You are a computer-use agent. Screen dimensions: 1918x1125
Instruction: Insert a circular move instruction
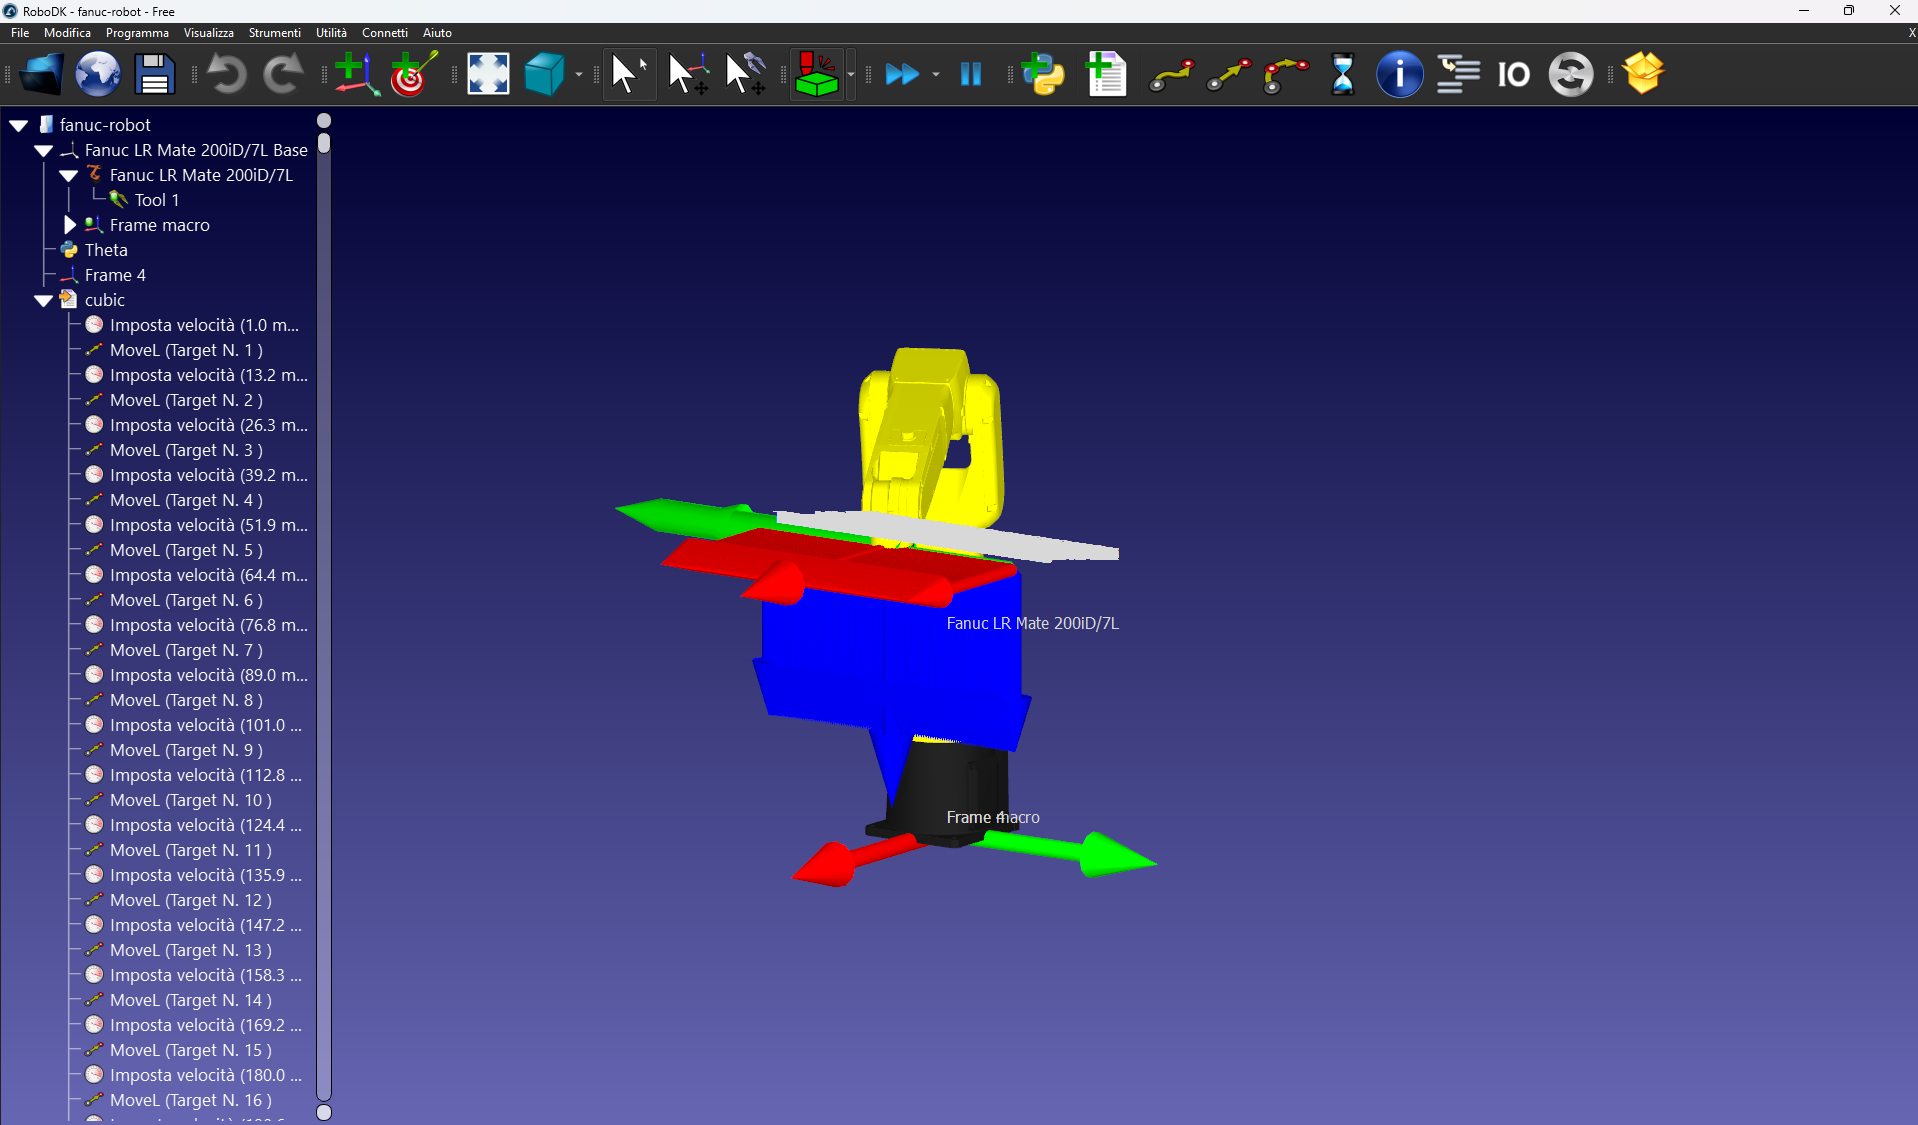pos(1285,74)
